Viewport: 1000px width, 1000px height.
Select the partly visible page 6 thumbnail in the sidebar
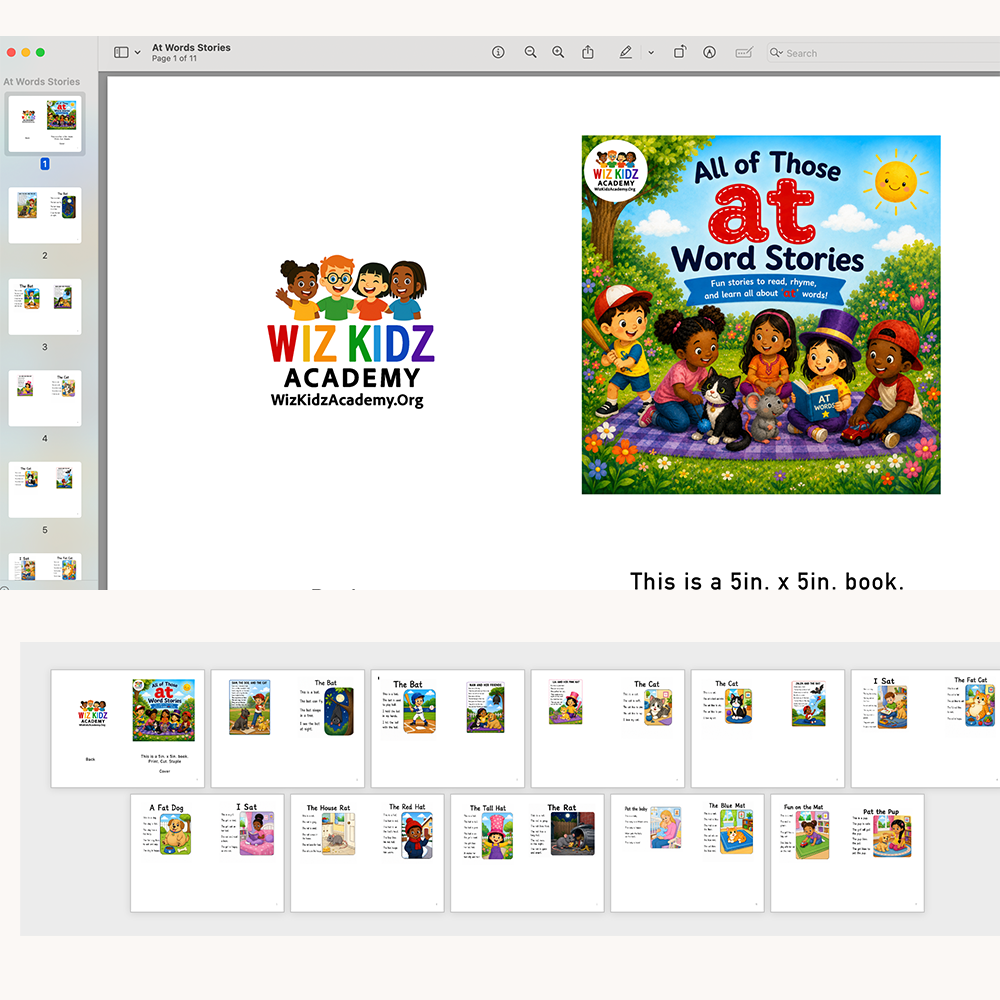point(45,566)
